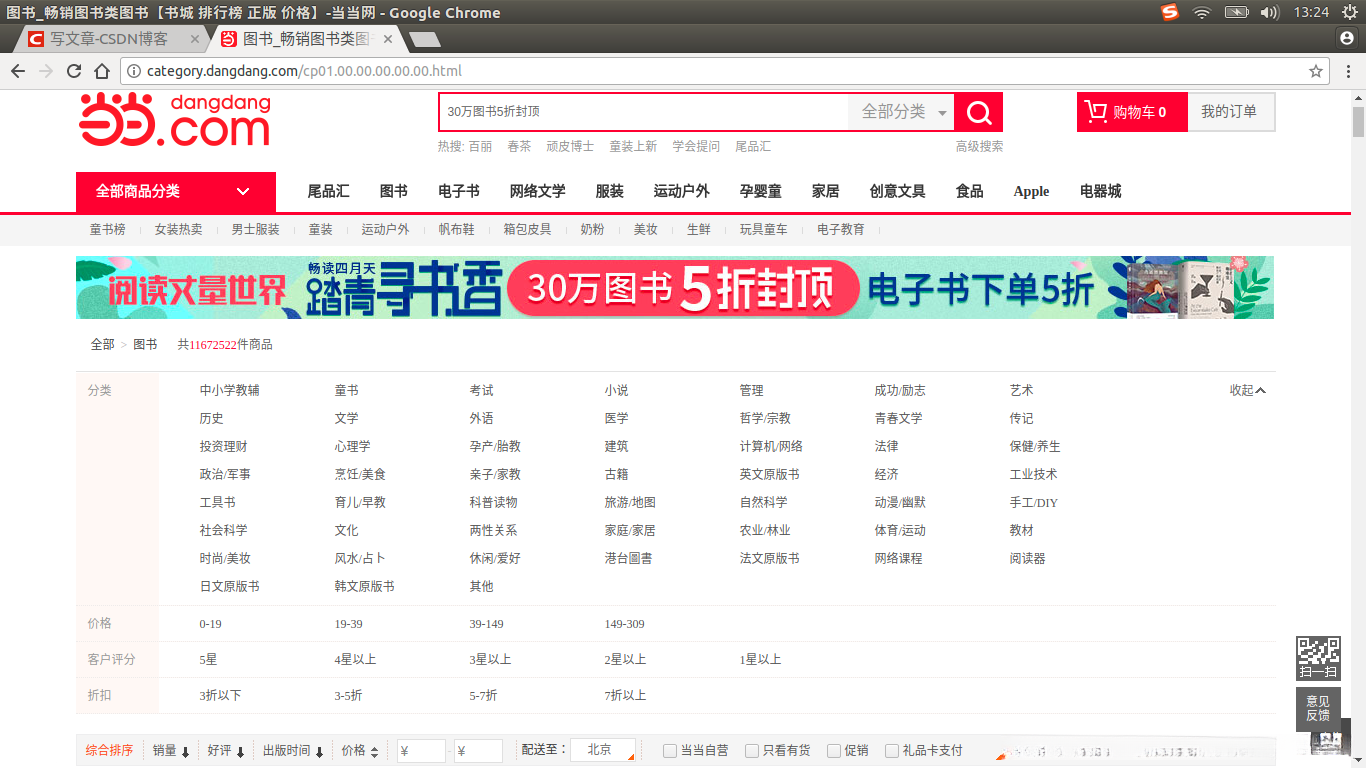This screenshot has height=768, width=1366.
Task: Open the 配送至 北京 delivery dropdown
Action: pyautogui.click(x=603, y=750)
